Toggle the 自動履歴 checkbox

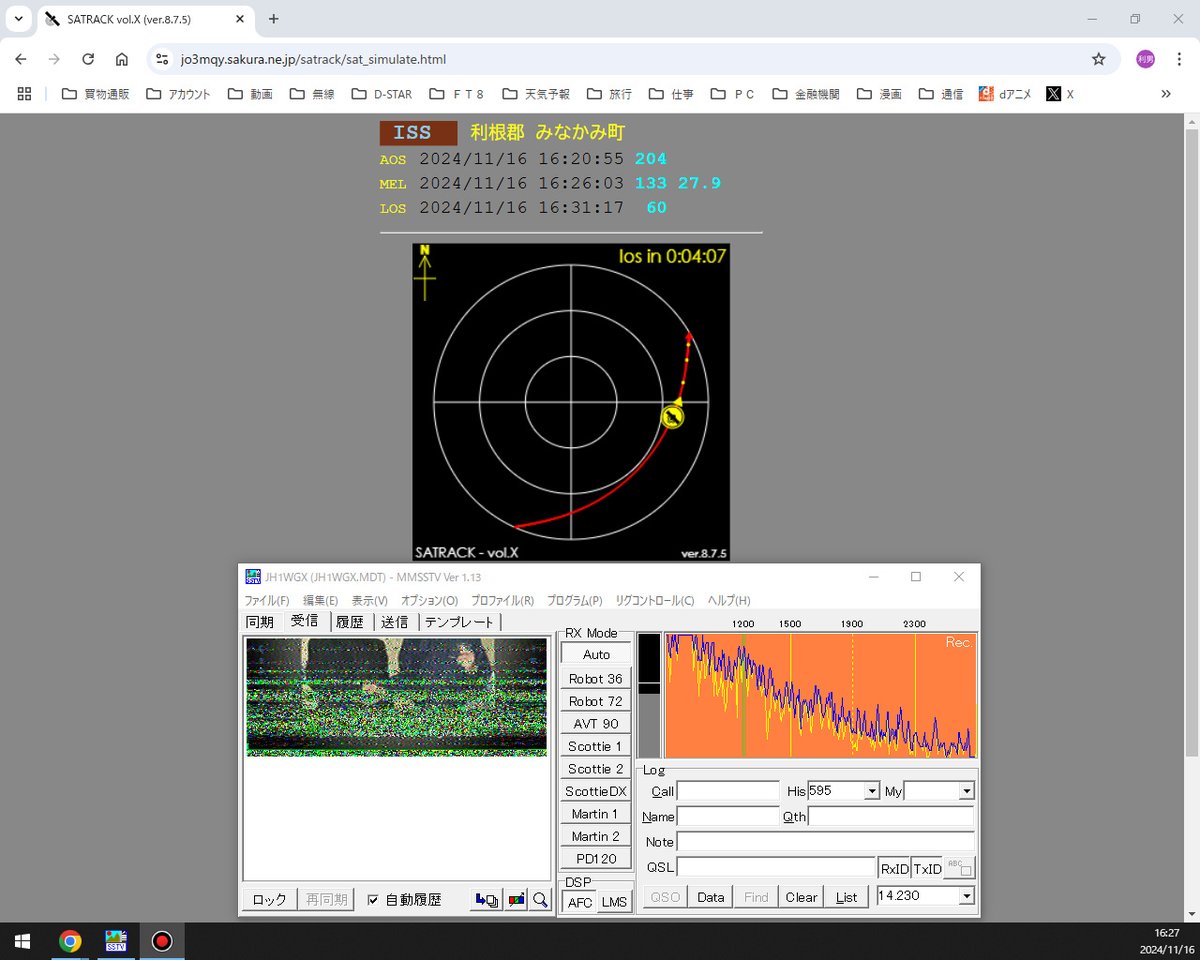click(x=373, y=899)
